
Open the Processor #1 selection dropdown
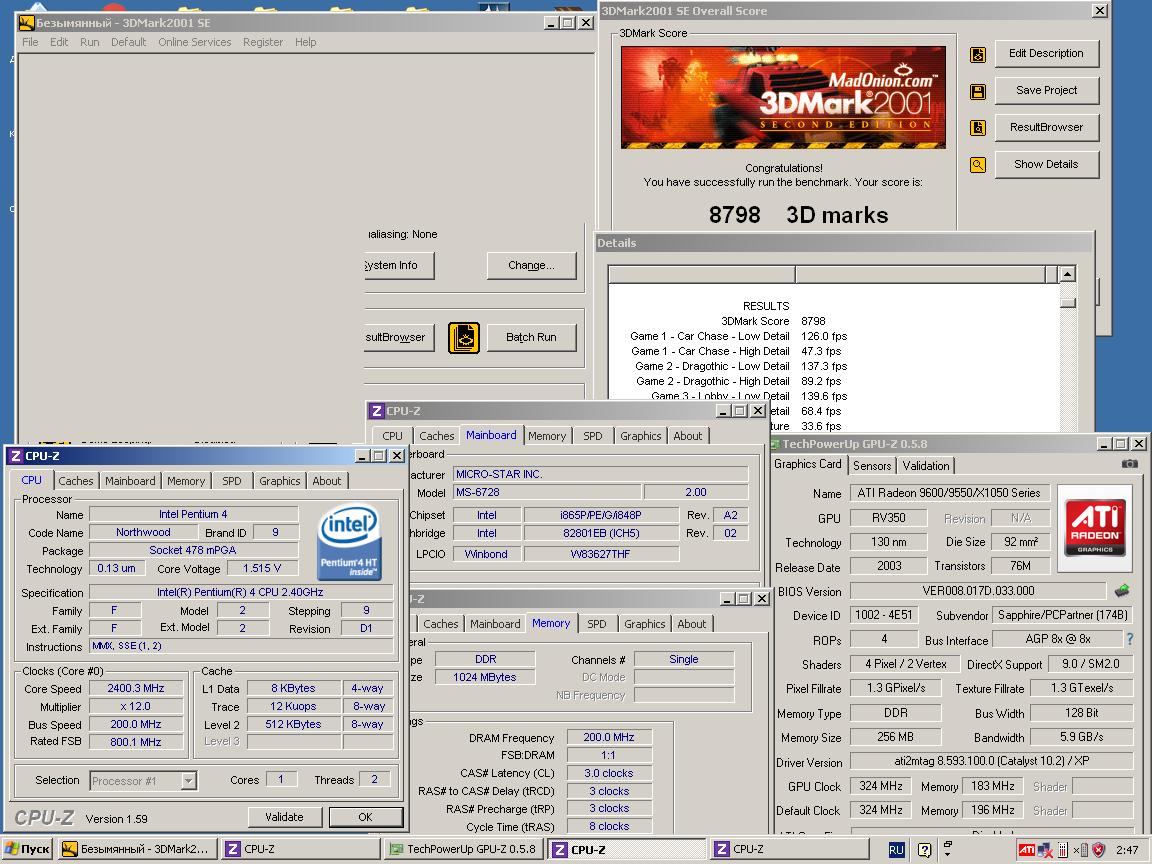(x=189, y=780)
